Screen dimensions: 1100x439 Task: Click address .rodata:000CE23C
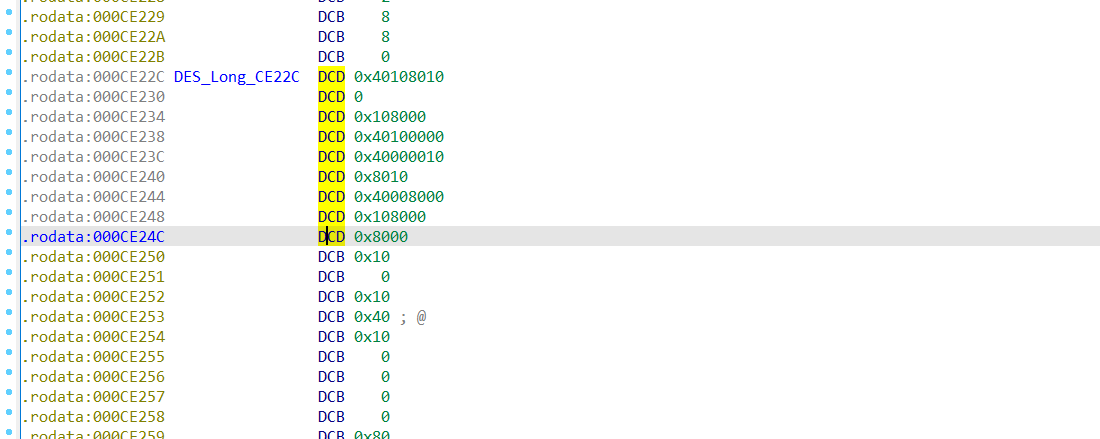(93, 156)
